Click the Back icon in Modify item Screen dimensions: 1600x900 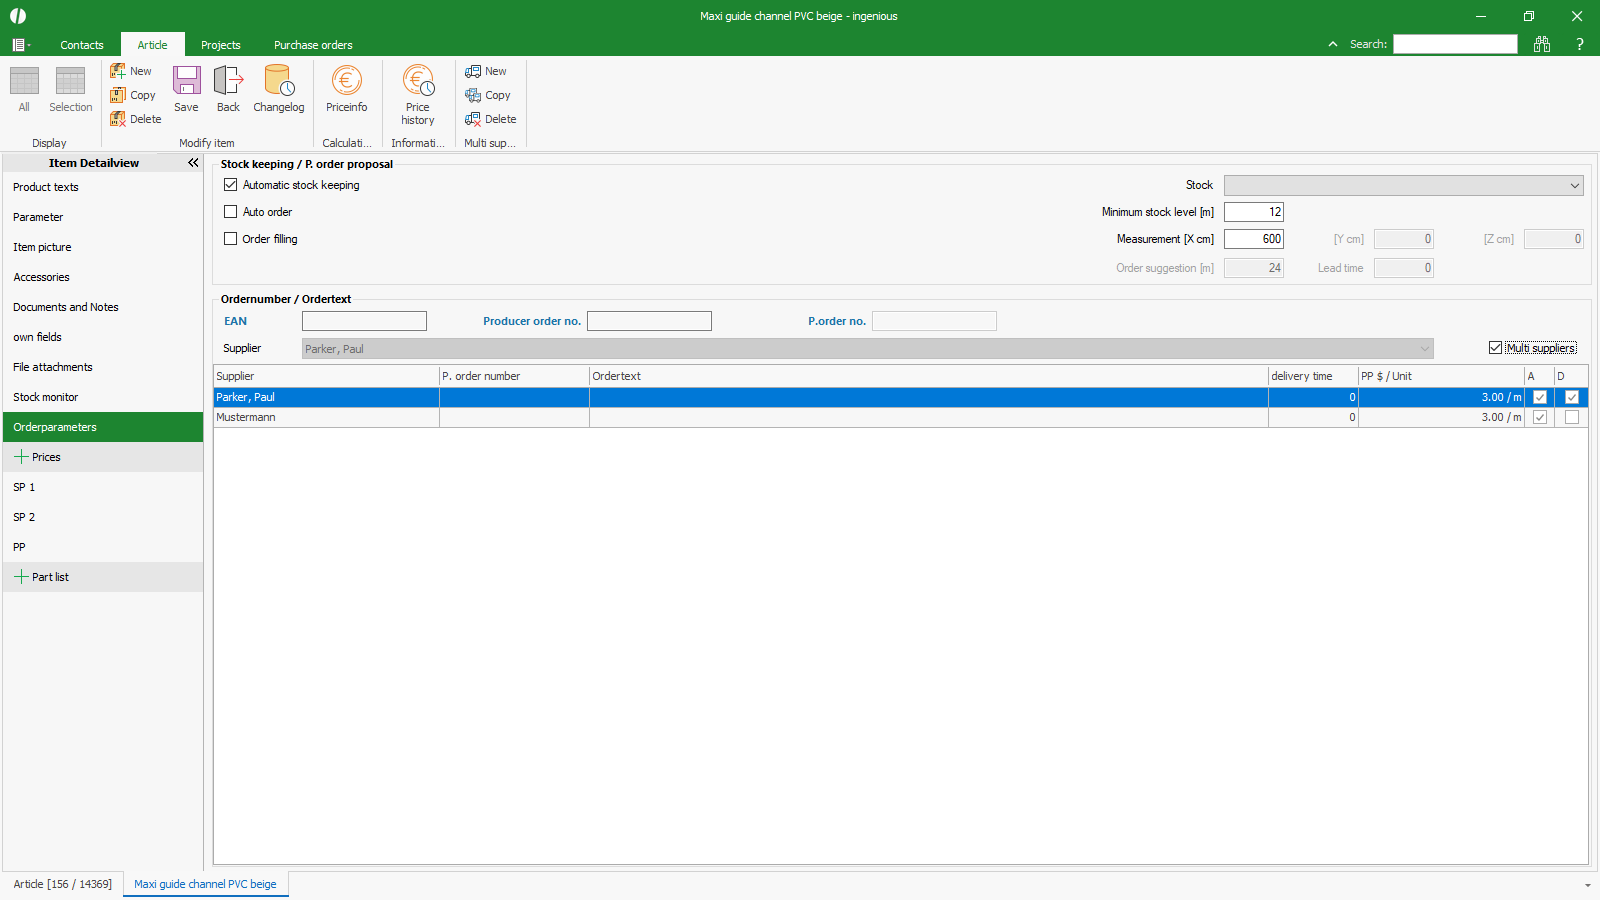click(x=228, y=89)
